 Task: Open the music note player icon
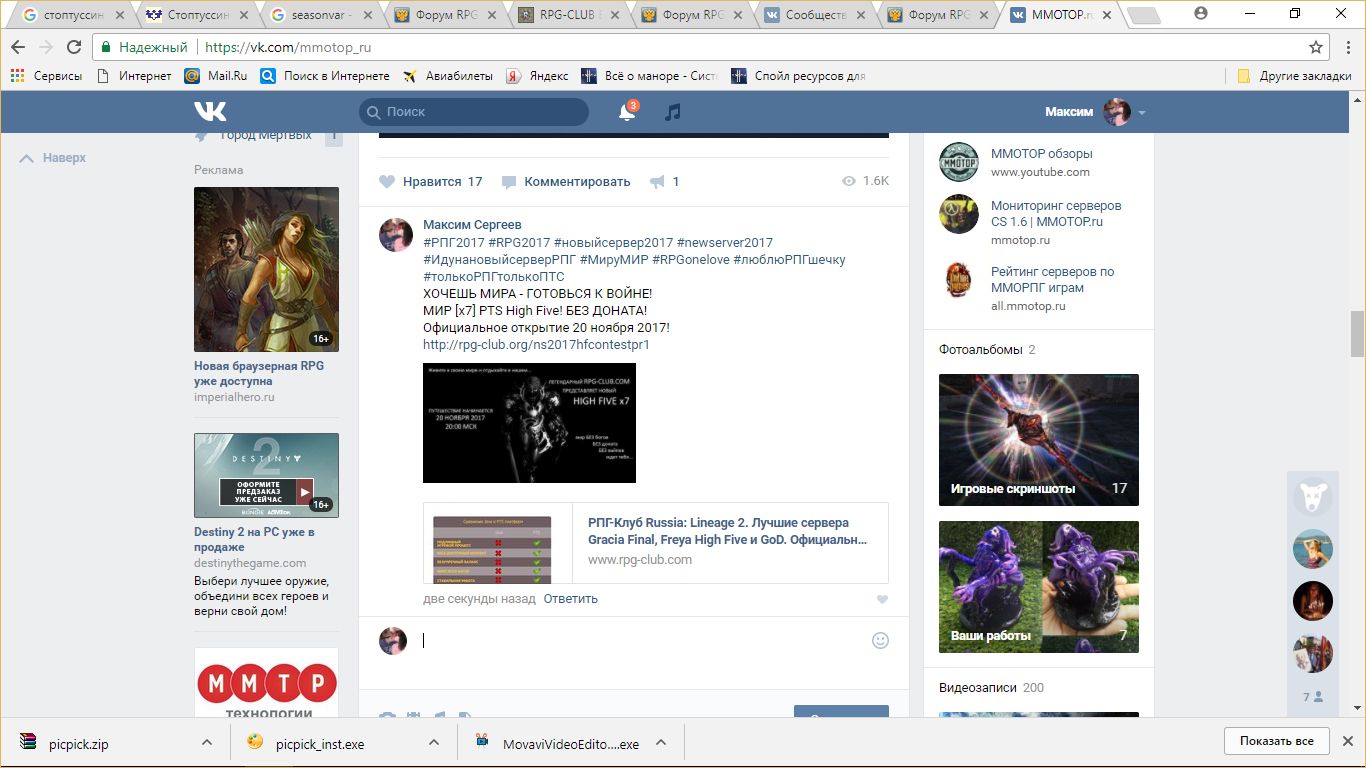coord(673,112)
